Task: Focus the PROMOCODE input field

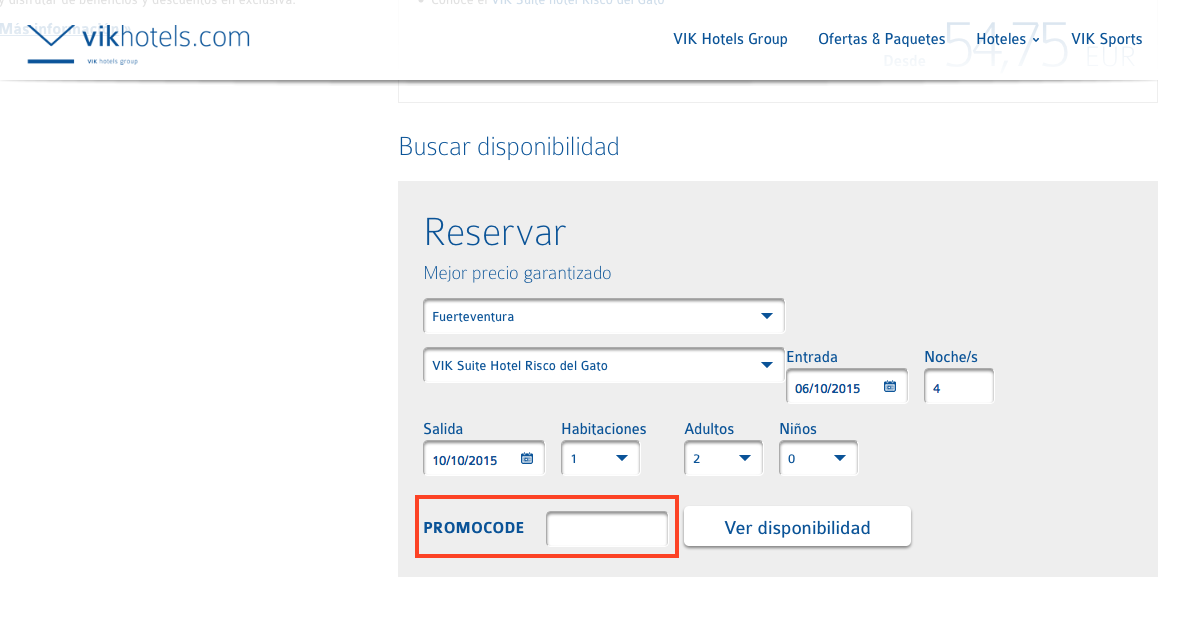Action: point(607,529)
